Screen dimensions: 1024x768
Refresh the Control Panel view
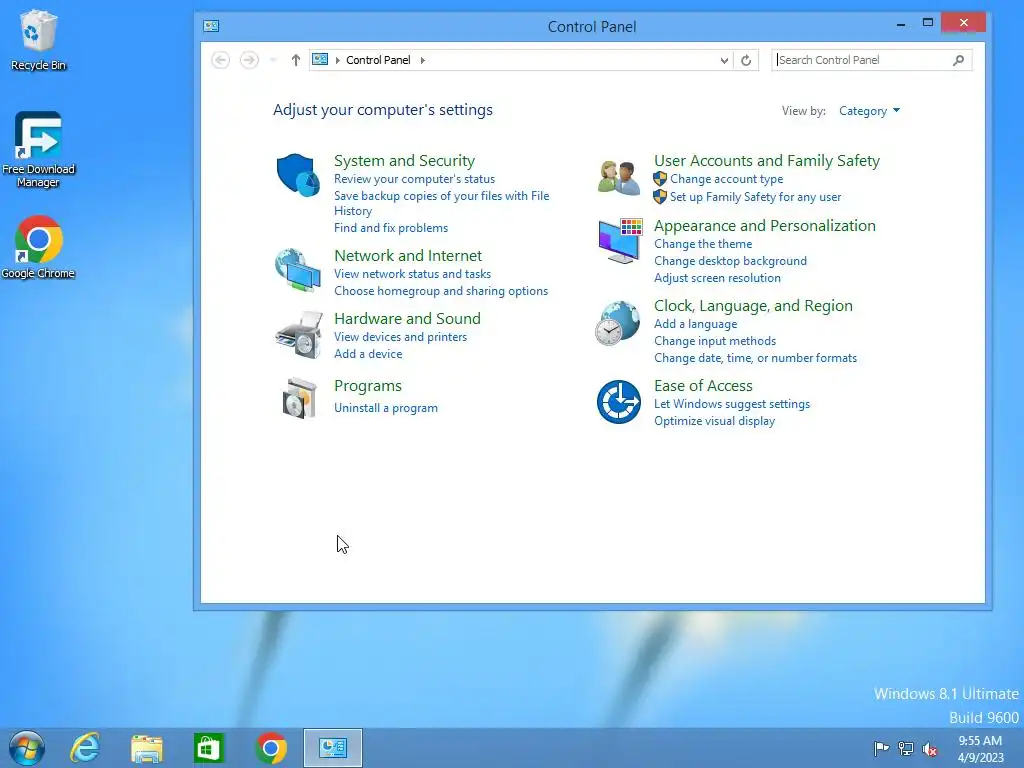[746, 60]
